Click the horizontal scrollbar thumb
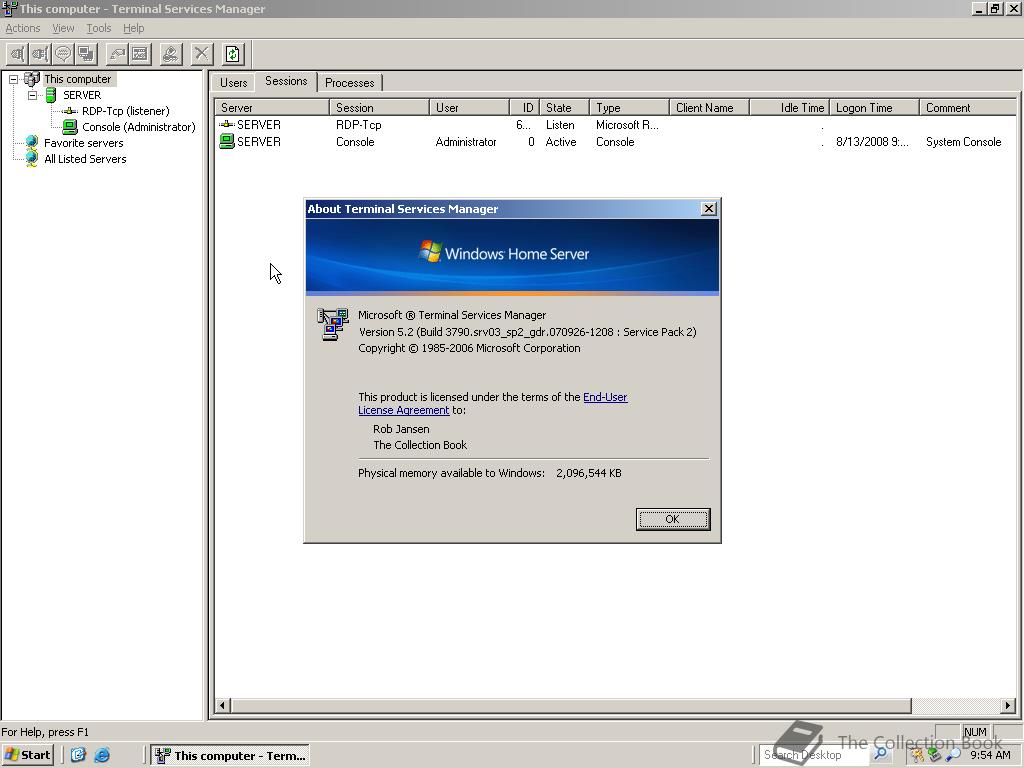Viewport: 1024px width, 768px height. (x=570, y=705)
